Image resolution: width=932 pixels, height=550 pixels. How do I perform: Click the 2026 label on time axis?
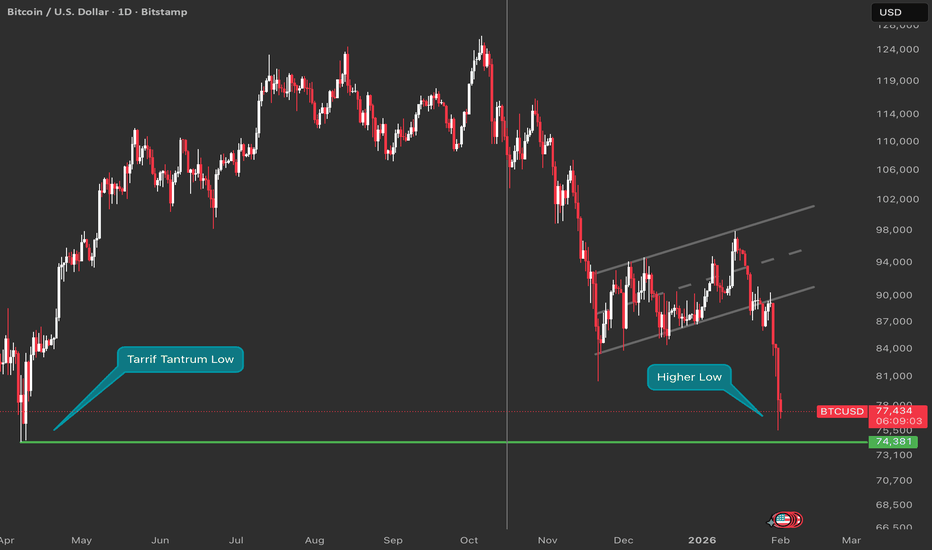pyautogui.click(x=702, y=540)
